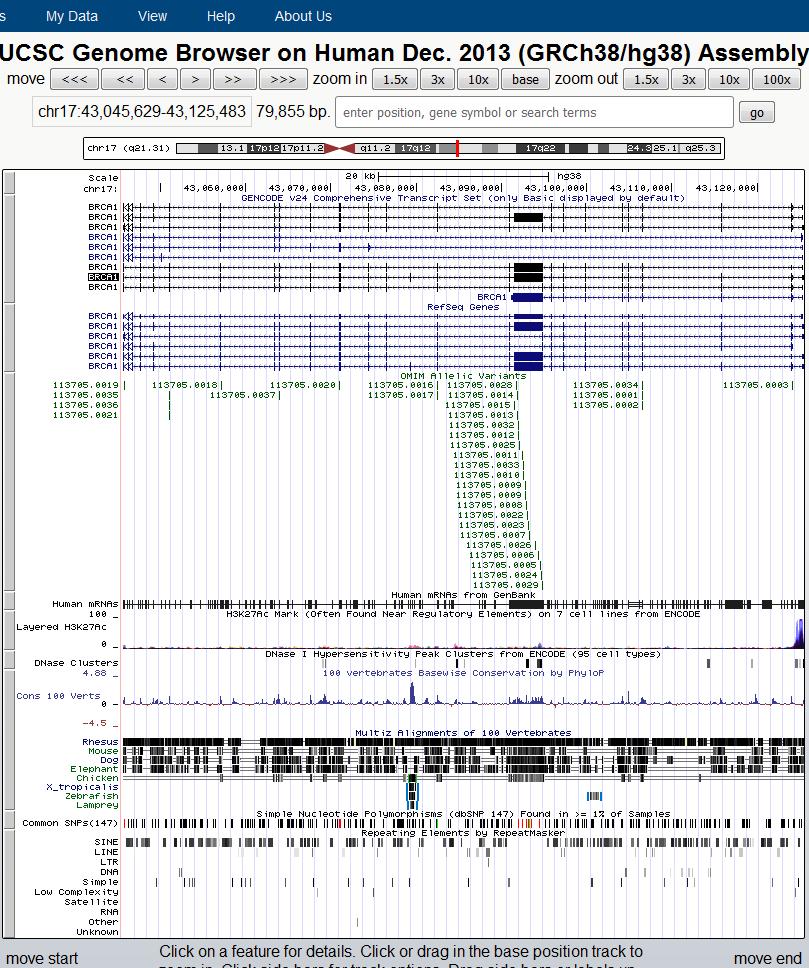The width and height of the screenshot is (809, 968).
Task: Zoom out 3x
Action: pos(689,80)
